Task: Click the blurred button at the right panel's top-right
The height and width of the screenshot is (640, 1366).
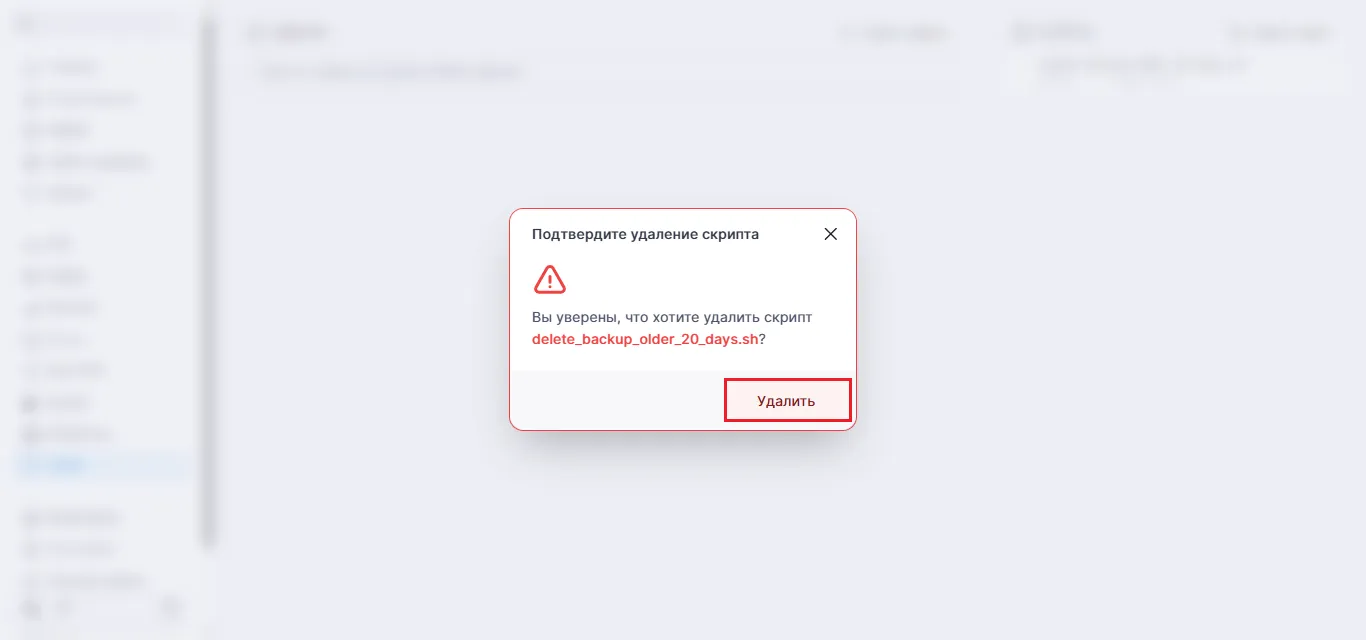Action: coord(1279,33)
